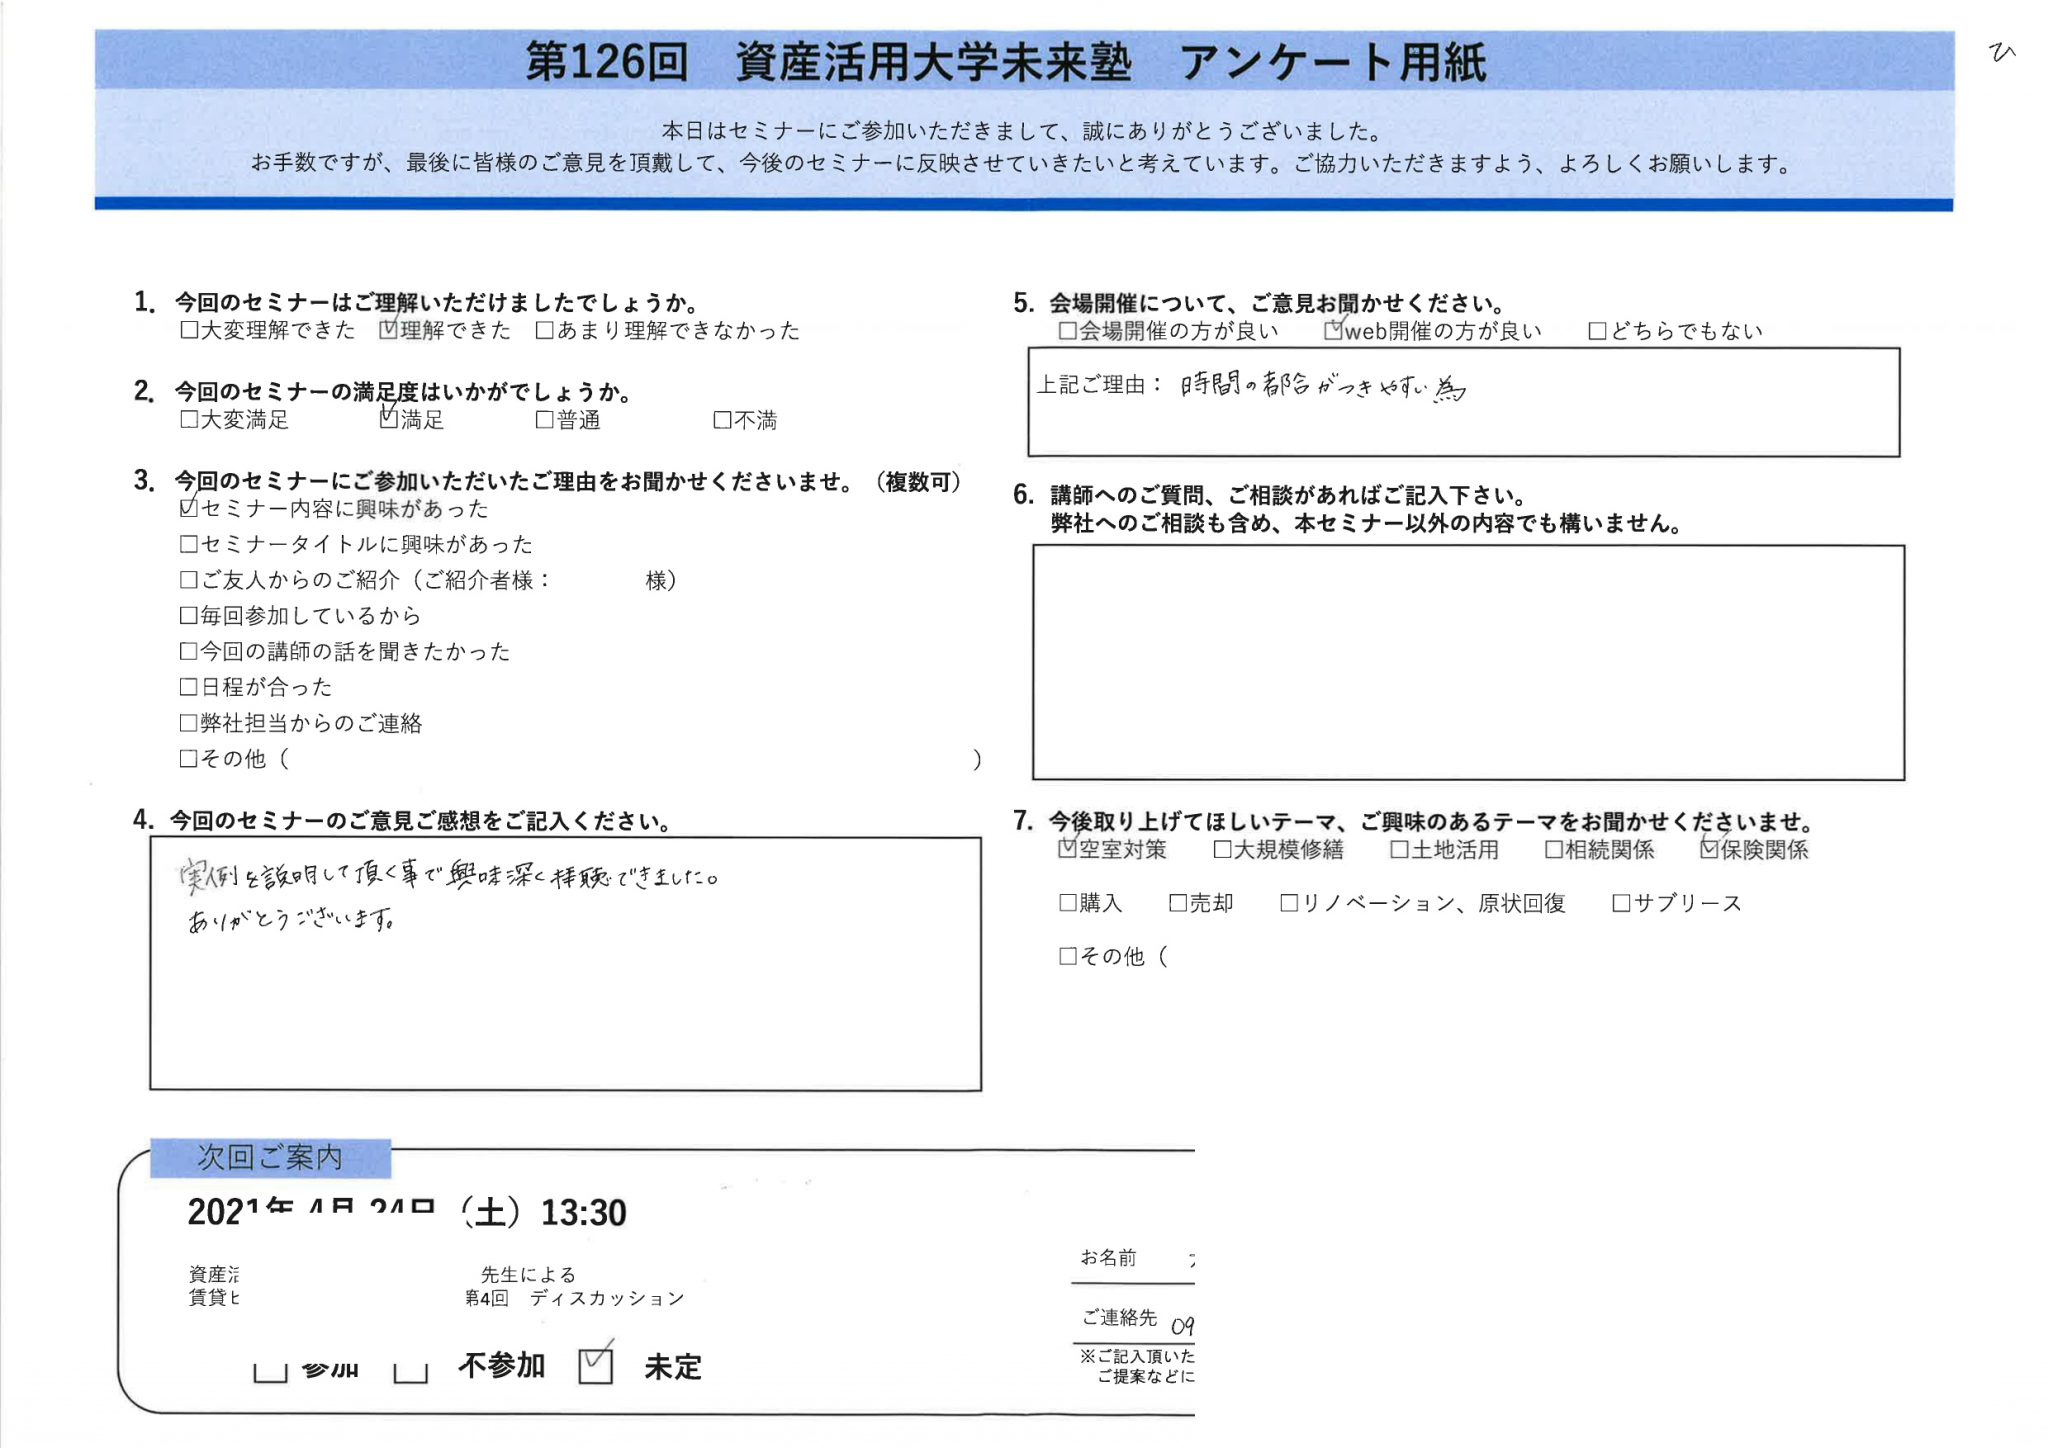2048x1448 pixels.
Task: Toggle the セミナー内容に興味があった checkbox
Action: (188, 508)
